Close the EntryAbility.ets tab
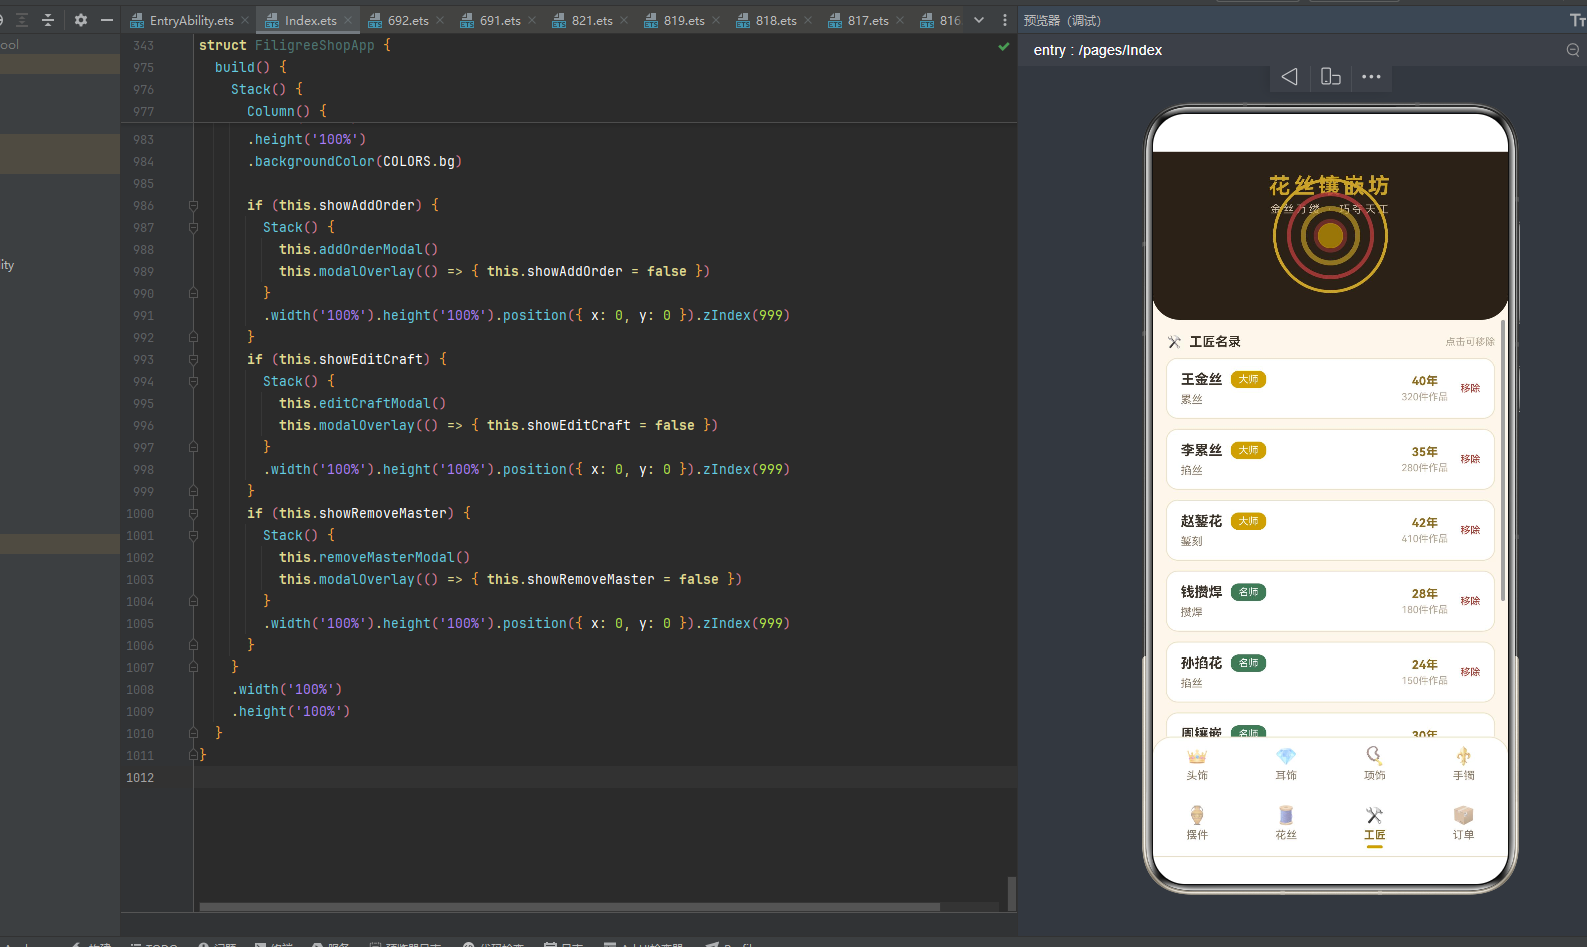1587x947 pixels. pyautogui.click(x=245, y=20)
